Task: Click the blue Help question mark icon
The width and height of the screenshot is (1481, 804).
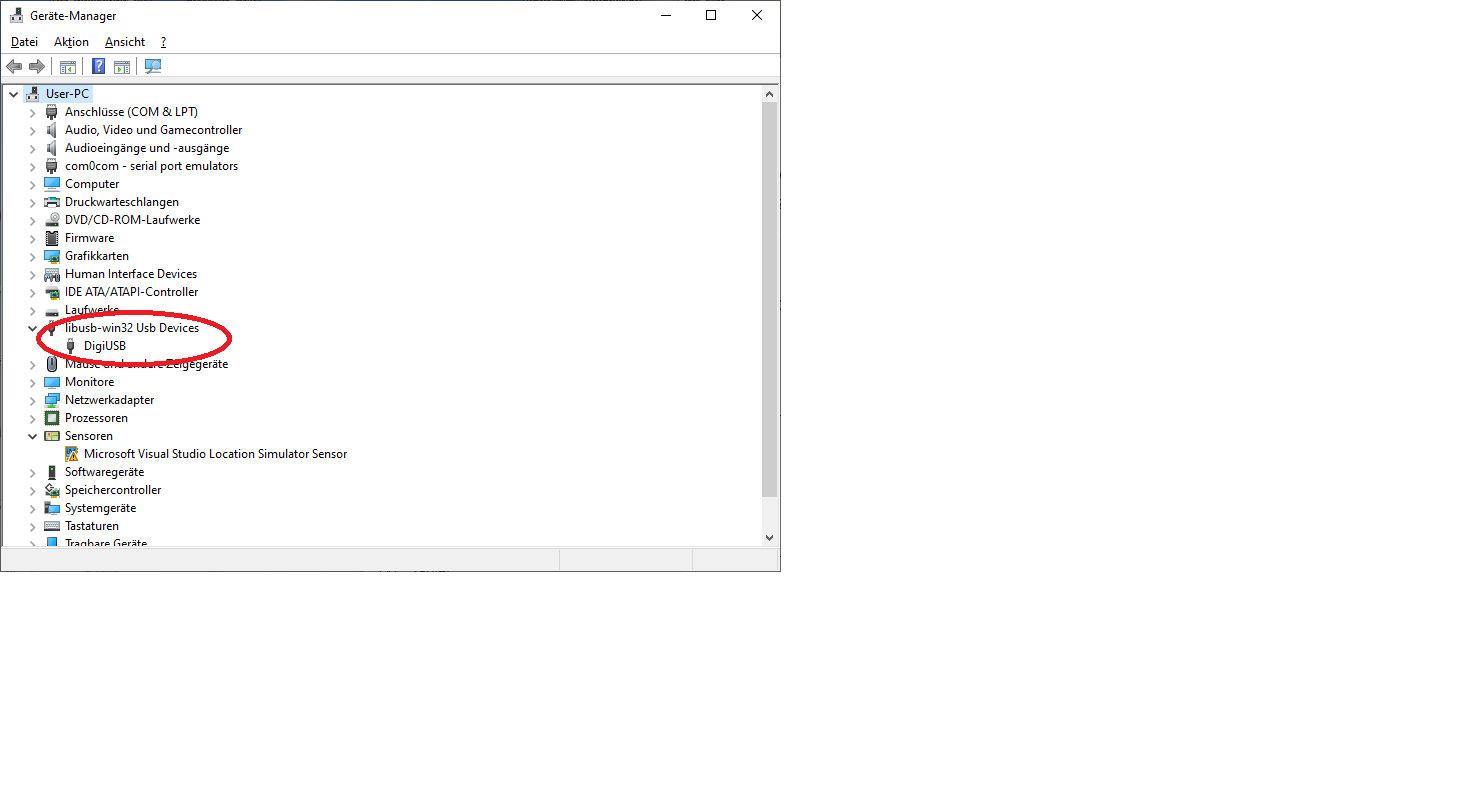Action: point(98,67)
